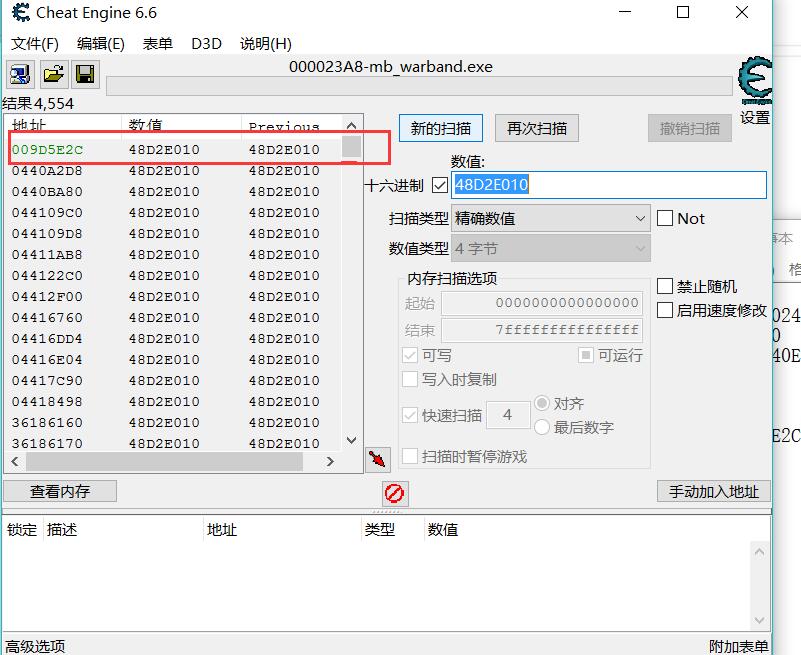Click the results vertical scrollbar thumb
The width and height of the screenshot is (801, 655).
(351, 147)
